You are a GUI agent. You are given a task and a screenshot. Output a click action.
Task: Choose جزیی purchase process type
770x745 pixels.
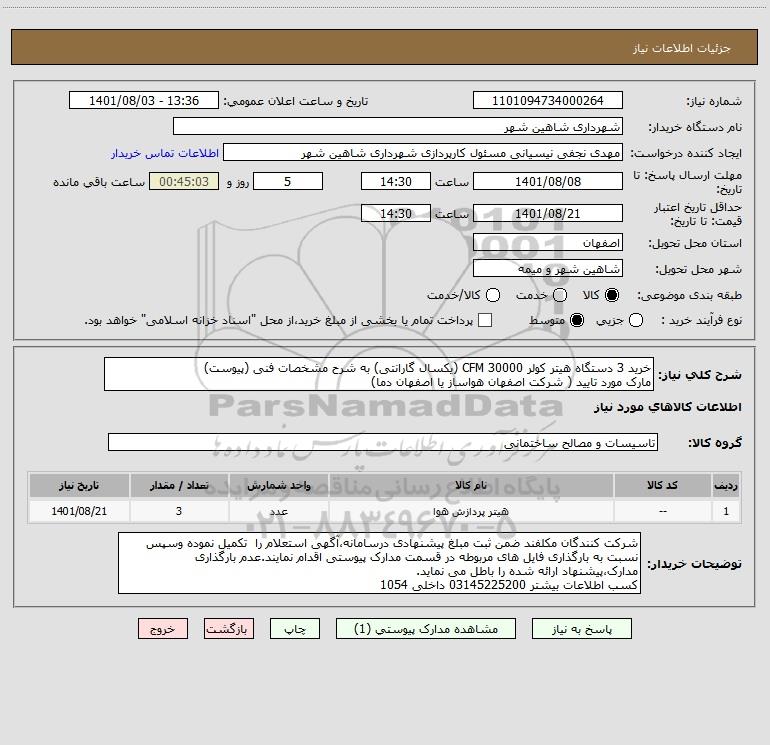pos(636,320)
